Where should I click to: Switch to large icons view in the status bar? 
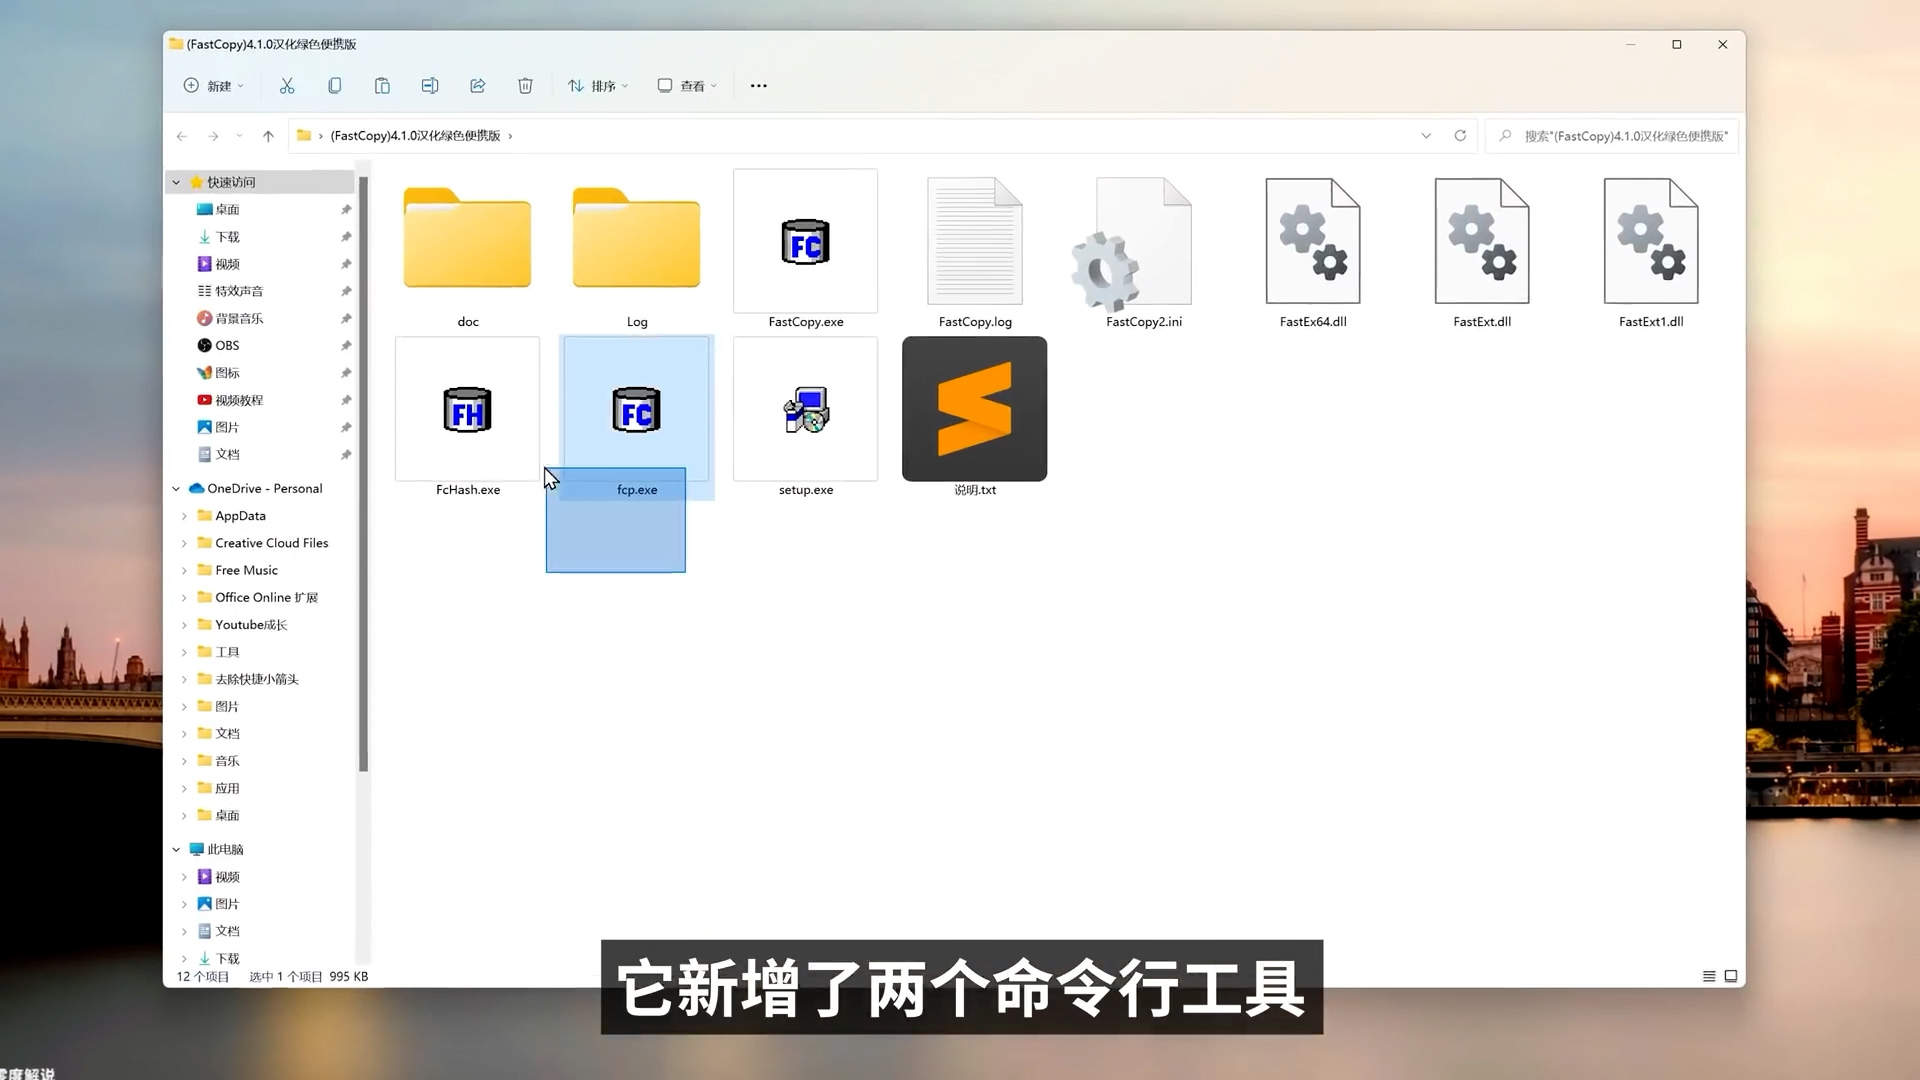click(x=1731, y=976)
